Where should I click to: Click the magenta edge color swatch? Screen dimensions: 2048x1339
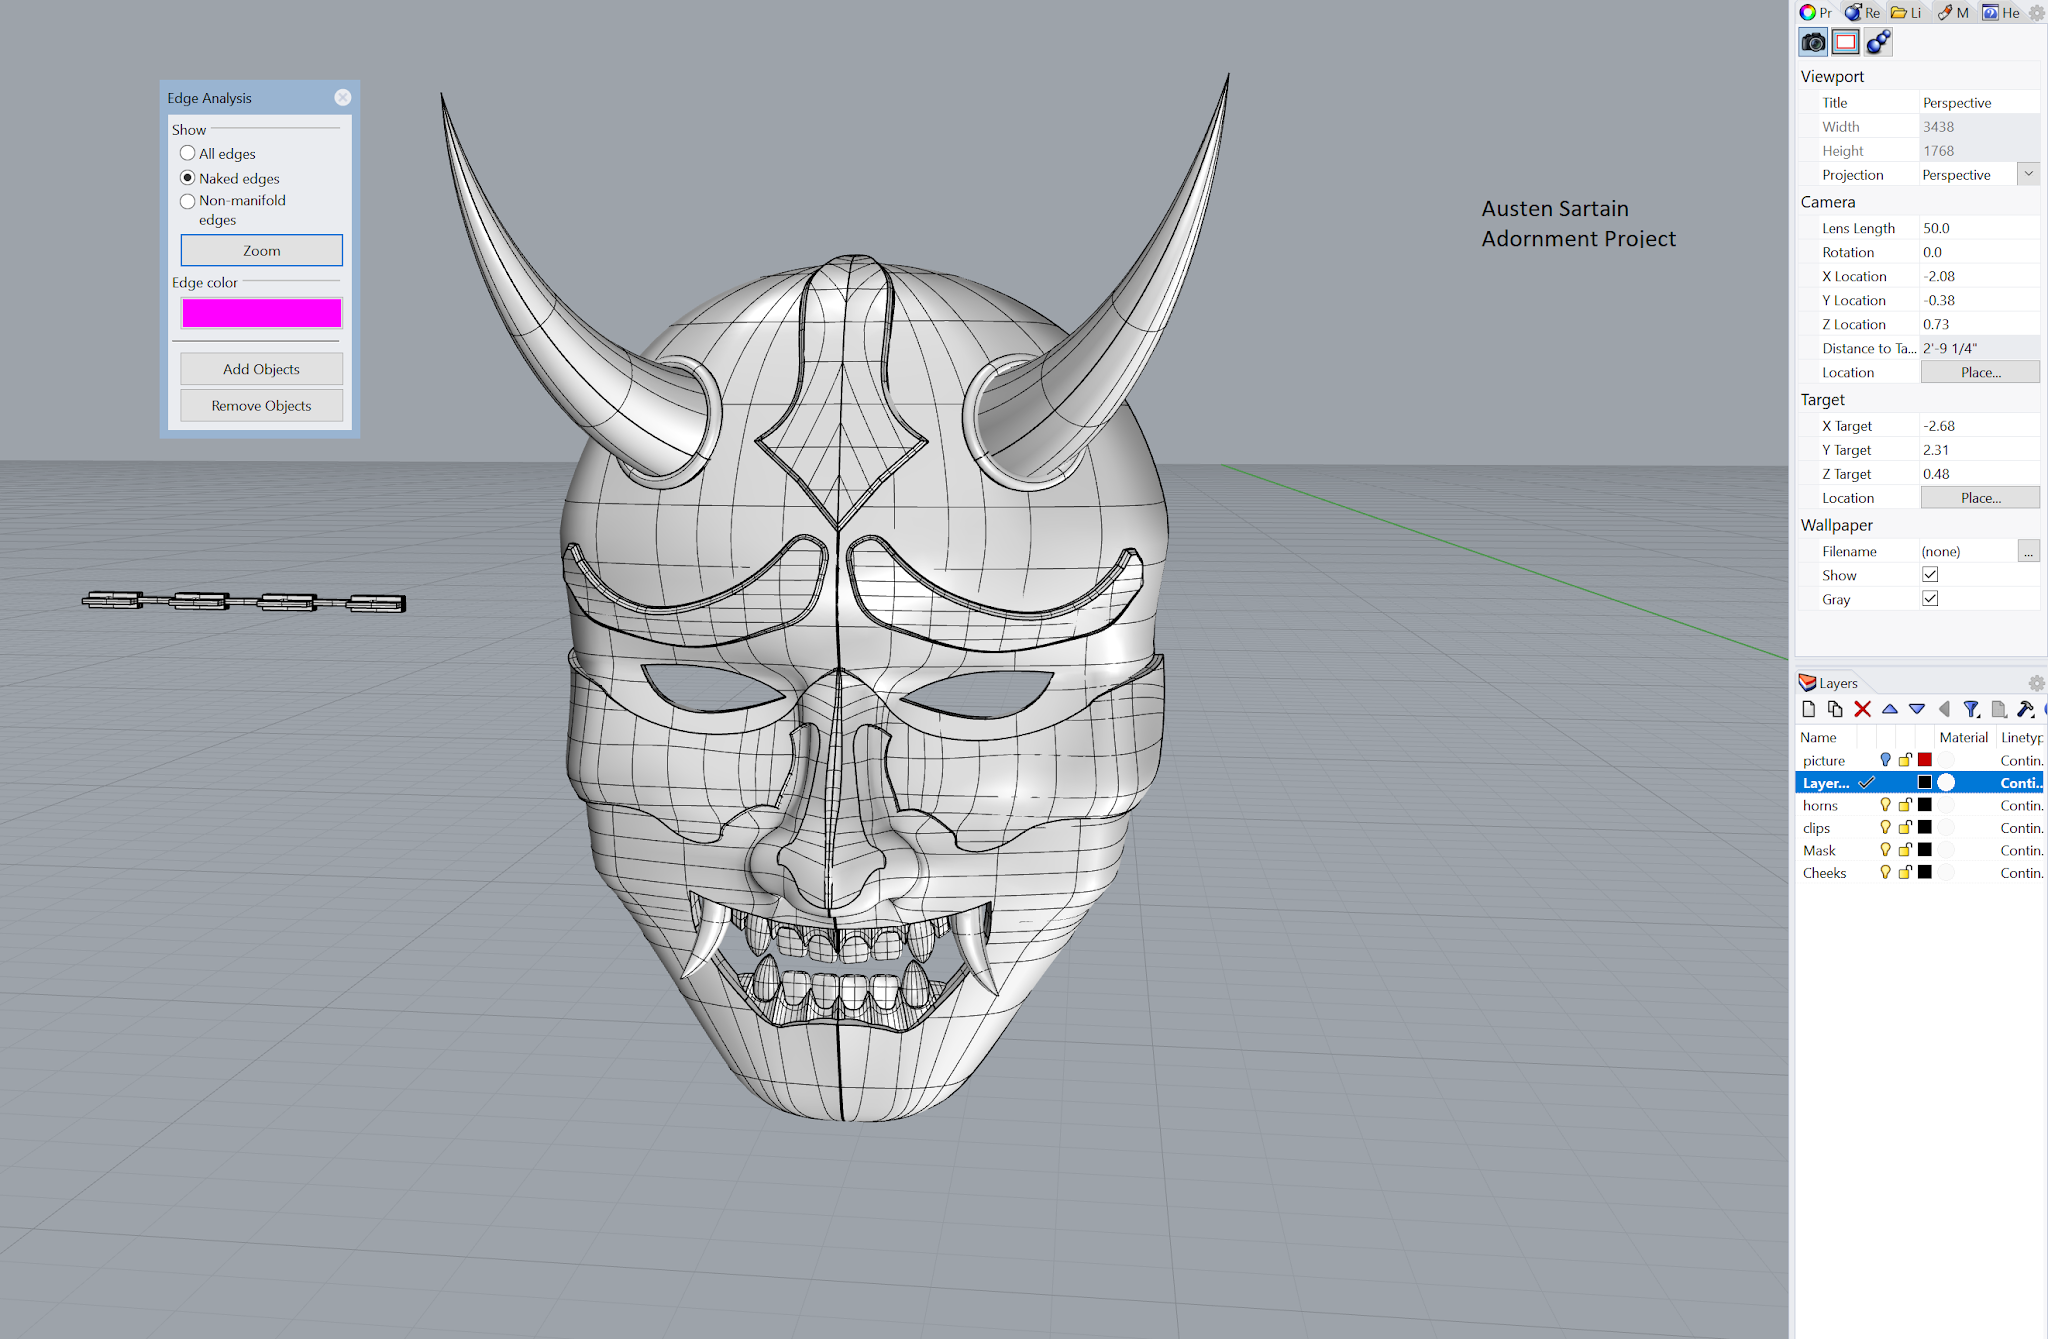[261, 313]
